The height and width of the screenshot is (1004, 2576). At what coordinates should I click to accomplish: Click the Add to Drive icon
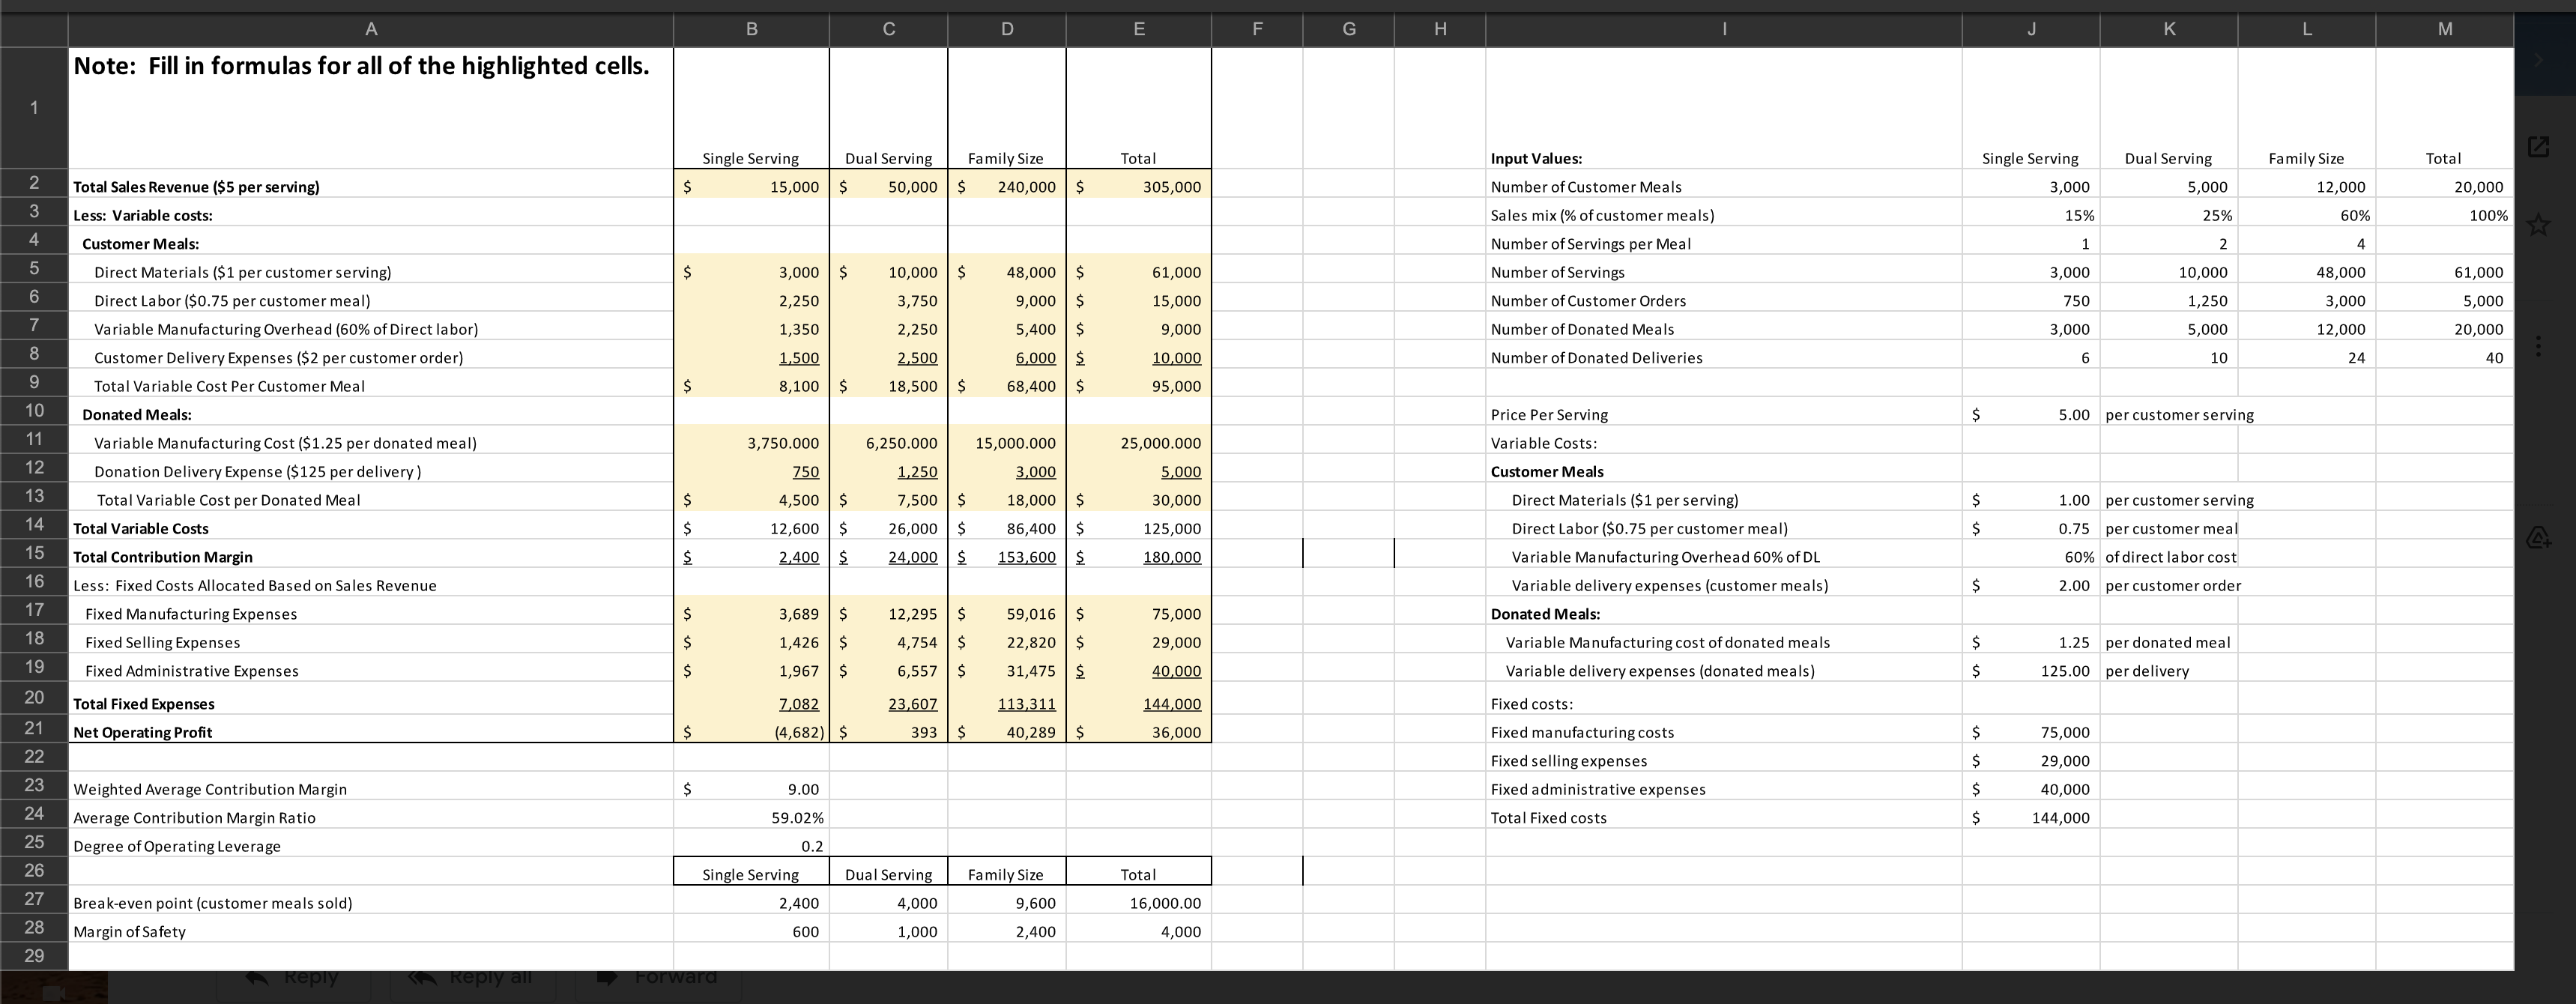[x=2538, y=538]
